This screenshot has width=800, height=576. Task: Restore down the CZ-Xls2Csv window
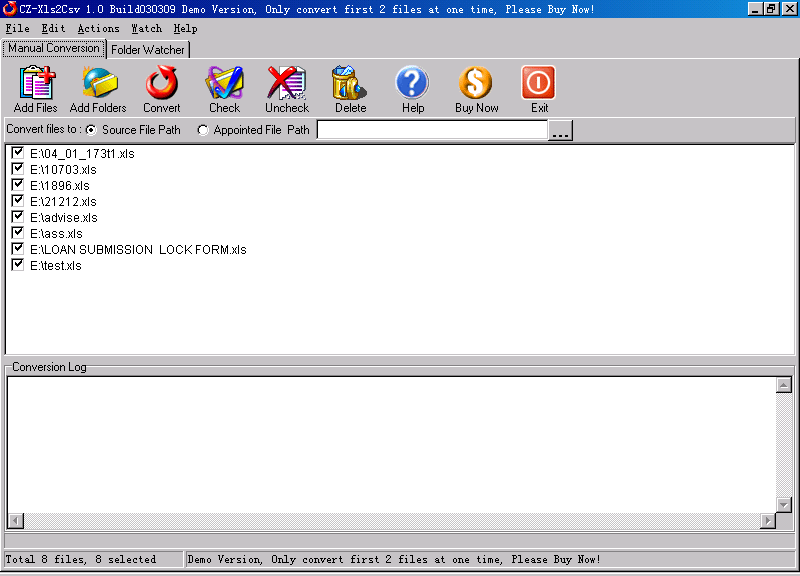click(771, 9)
